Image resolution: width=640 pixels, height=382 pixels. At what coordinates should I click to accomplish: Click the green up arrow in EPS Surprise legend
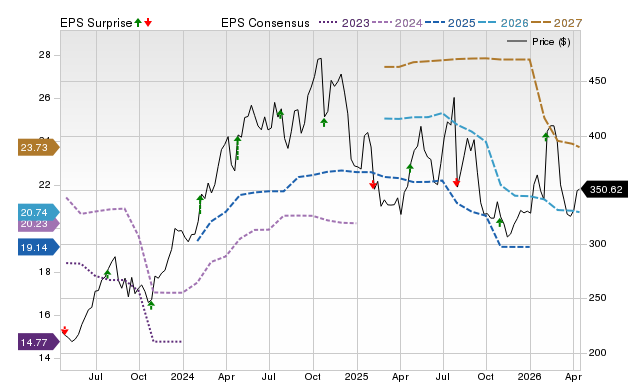pos(138,22)
